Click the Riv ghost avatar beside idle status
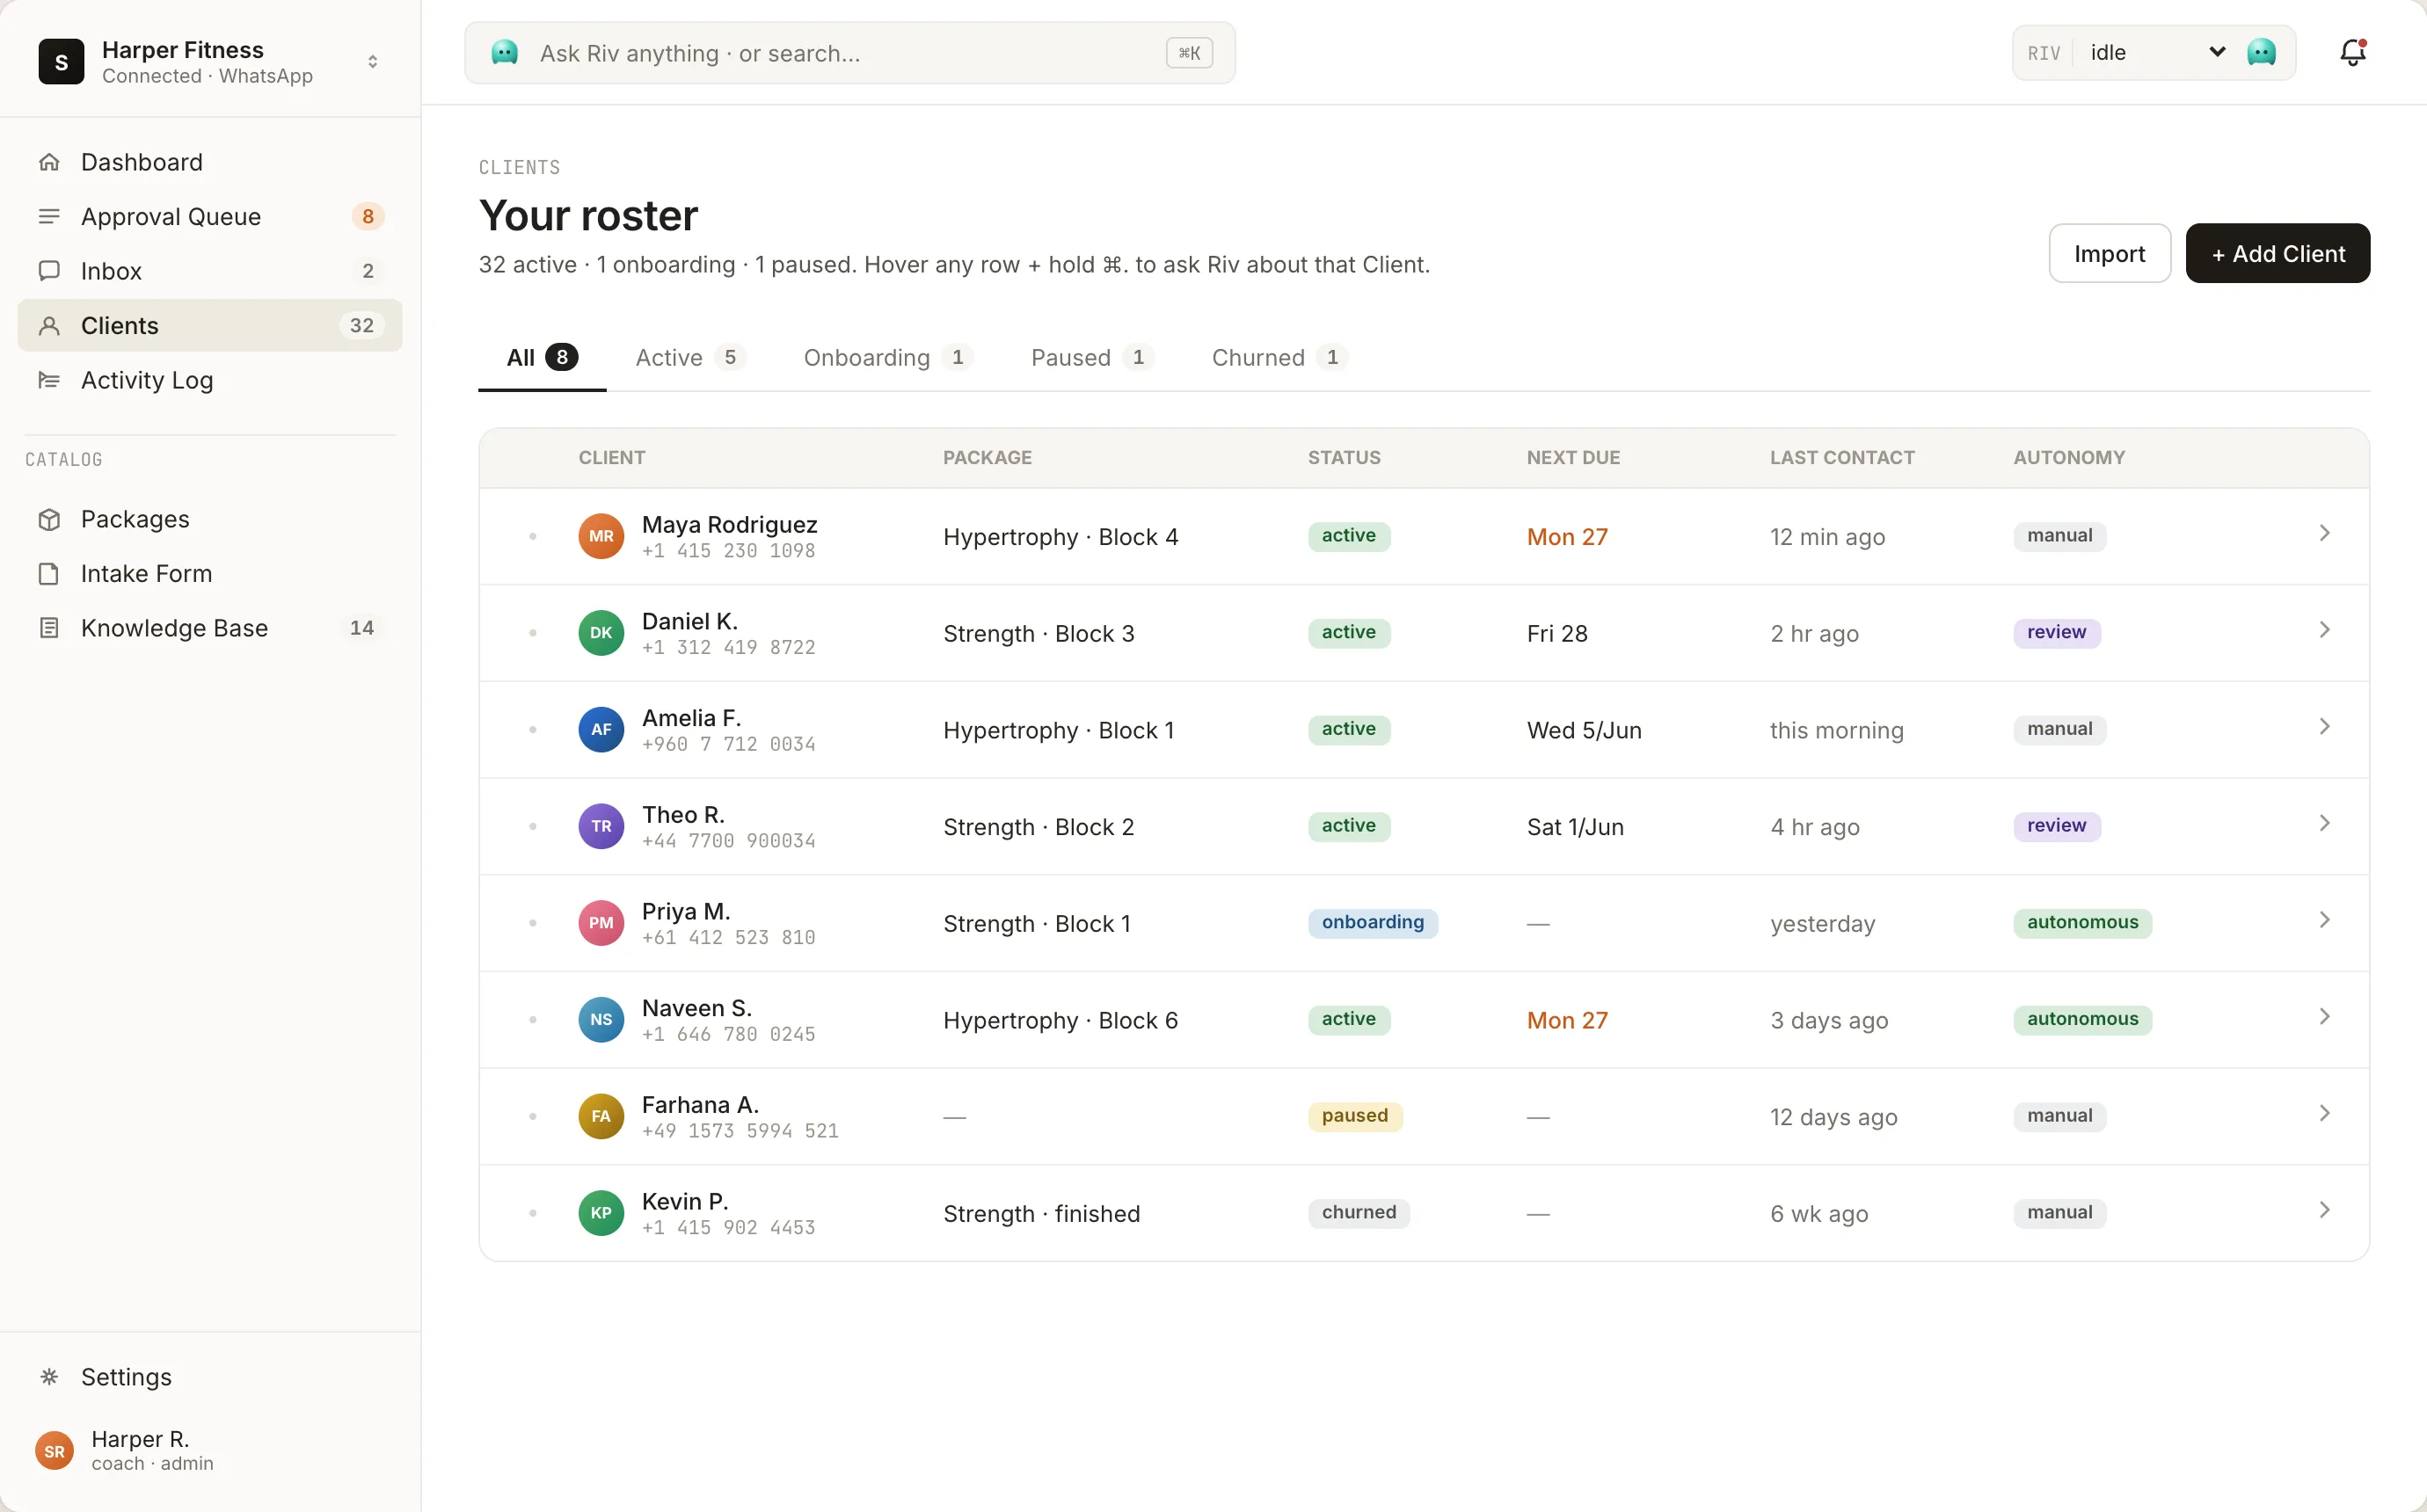The image size is (2427, 1512). coord(2261,53)
